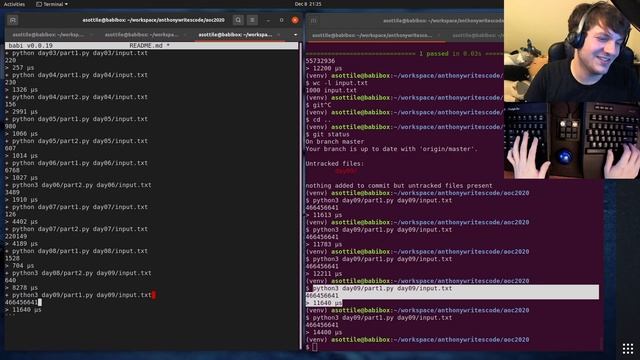Click the keyboard camera overlay
This screenshot has width=640, height=360.
tap(572, 140)
